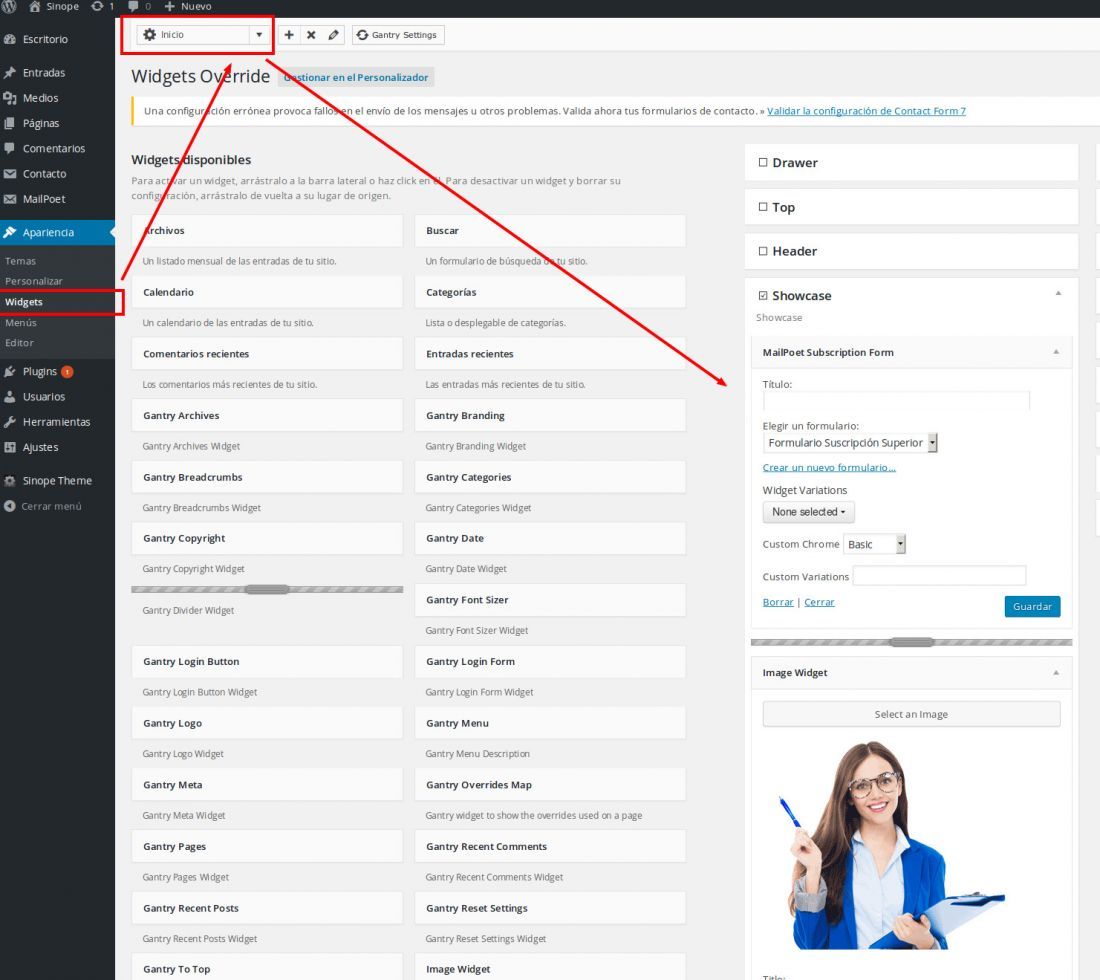Select the Archivos widget
1100x980 pixels.
(267, 231)
